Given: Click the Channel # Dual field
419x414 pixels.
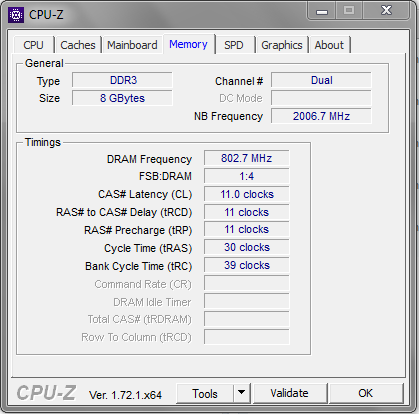Looking at the screenshot, I should pyautogui.click(x=321, y=80).
